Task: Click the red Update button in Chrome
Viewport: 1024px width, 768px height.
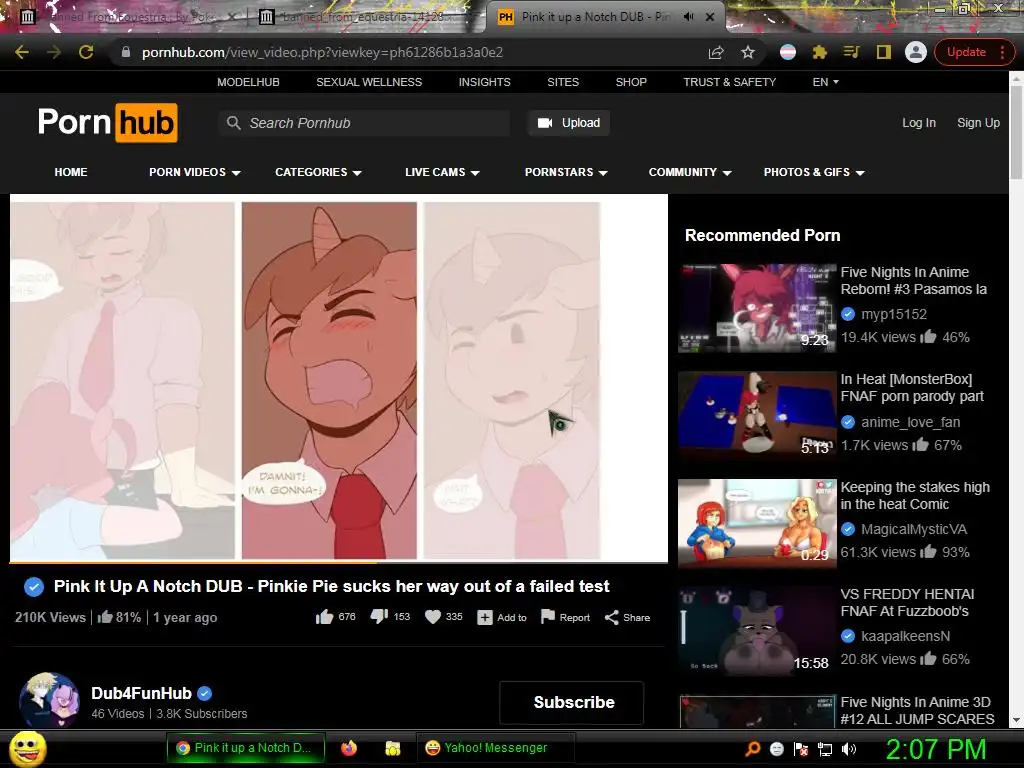Action: pyautogui.click(x=966, y=52)
